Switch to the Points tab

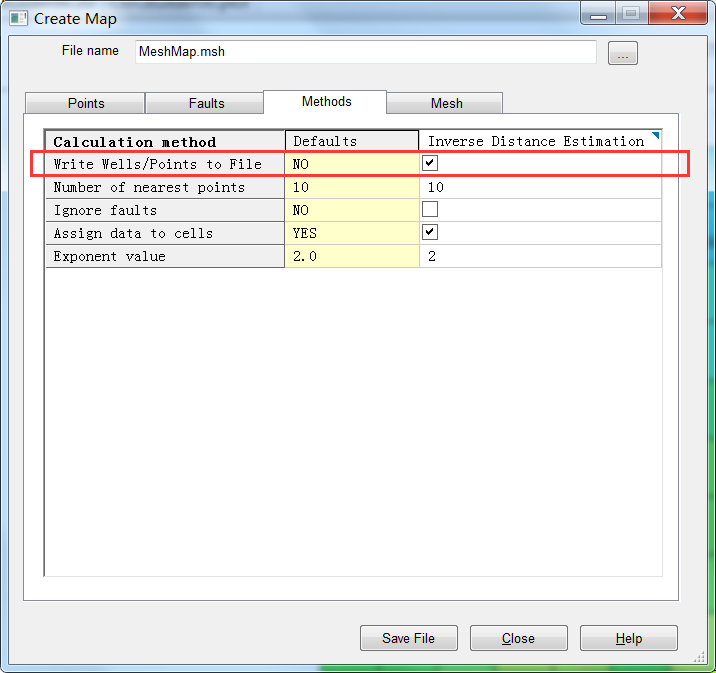pos(86,103)
